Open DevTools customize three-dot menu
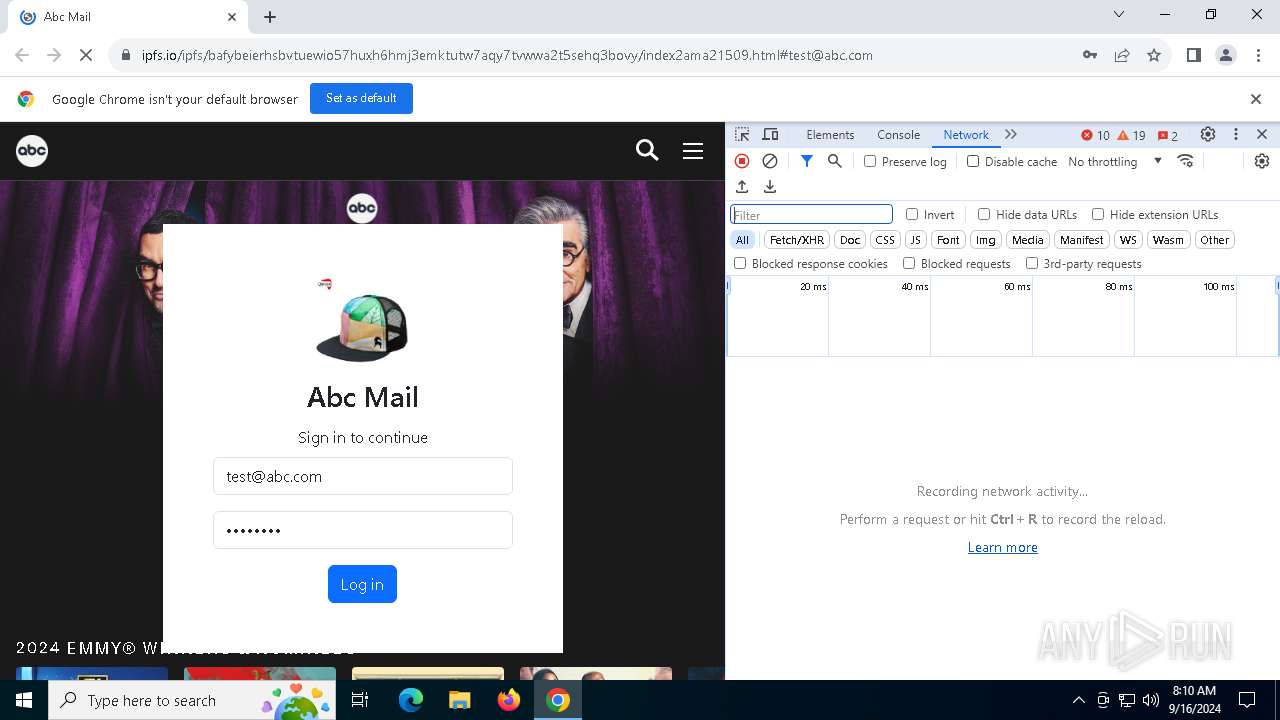The height and width of the screenshot is (720, 1280). point(1236,135)
